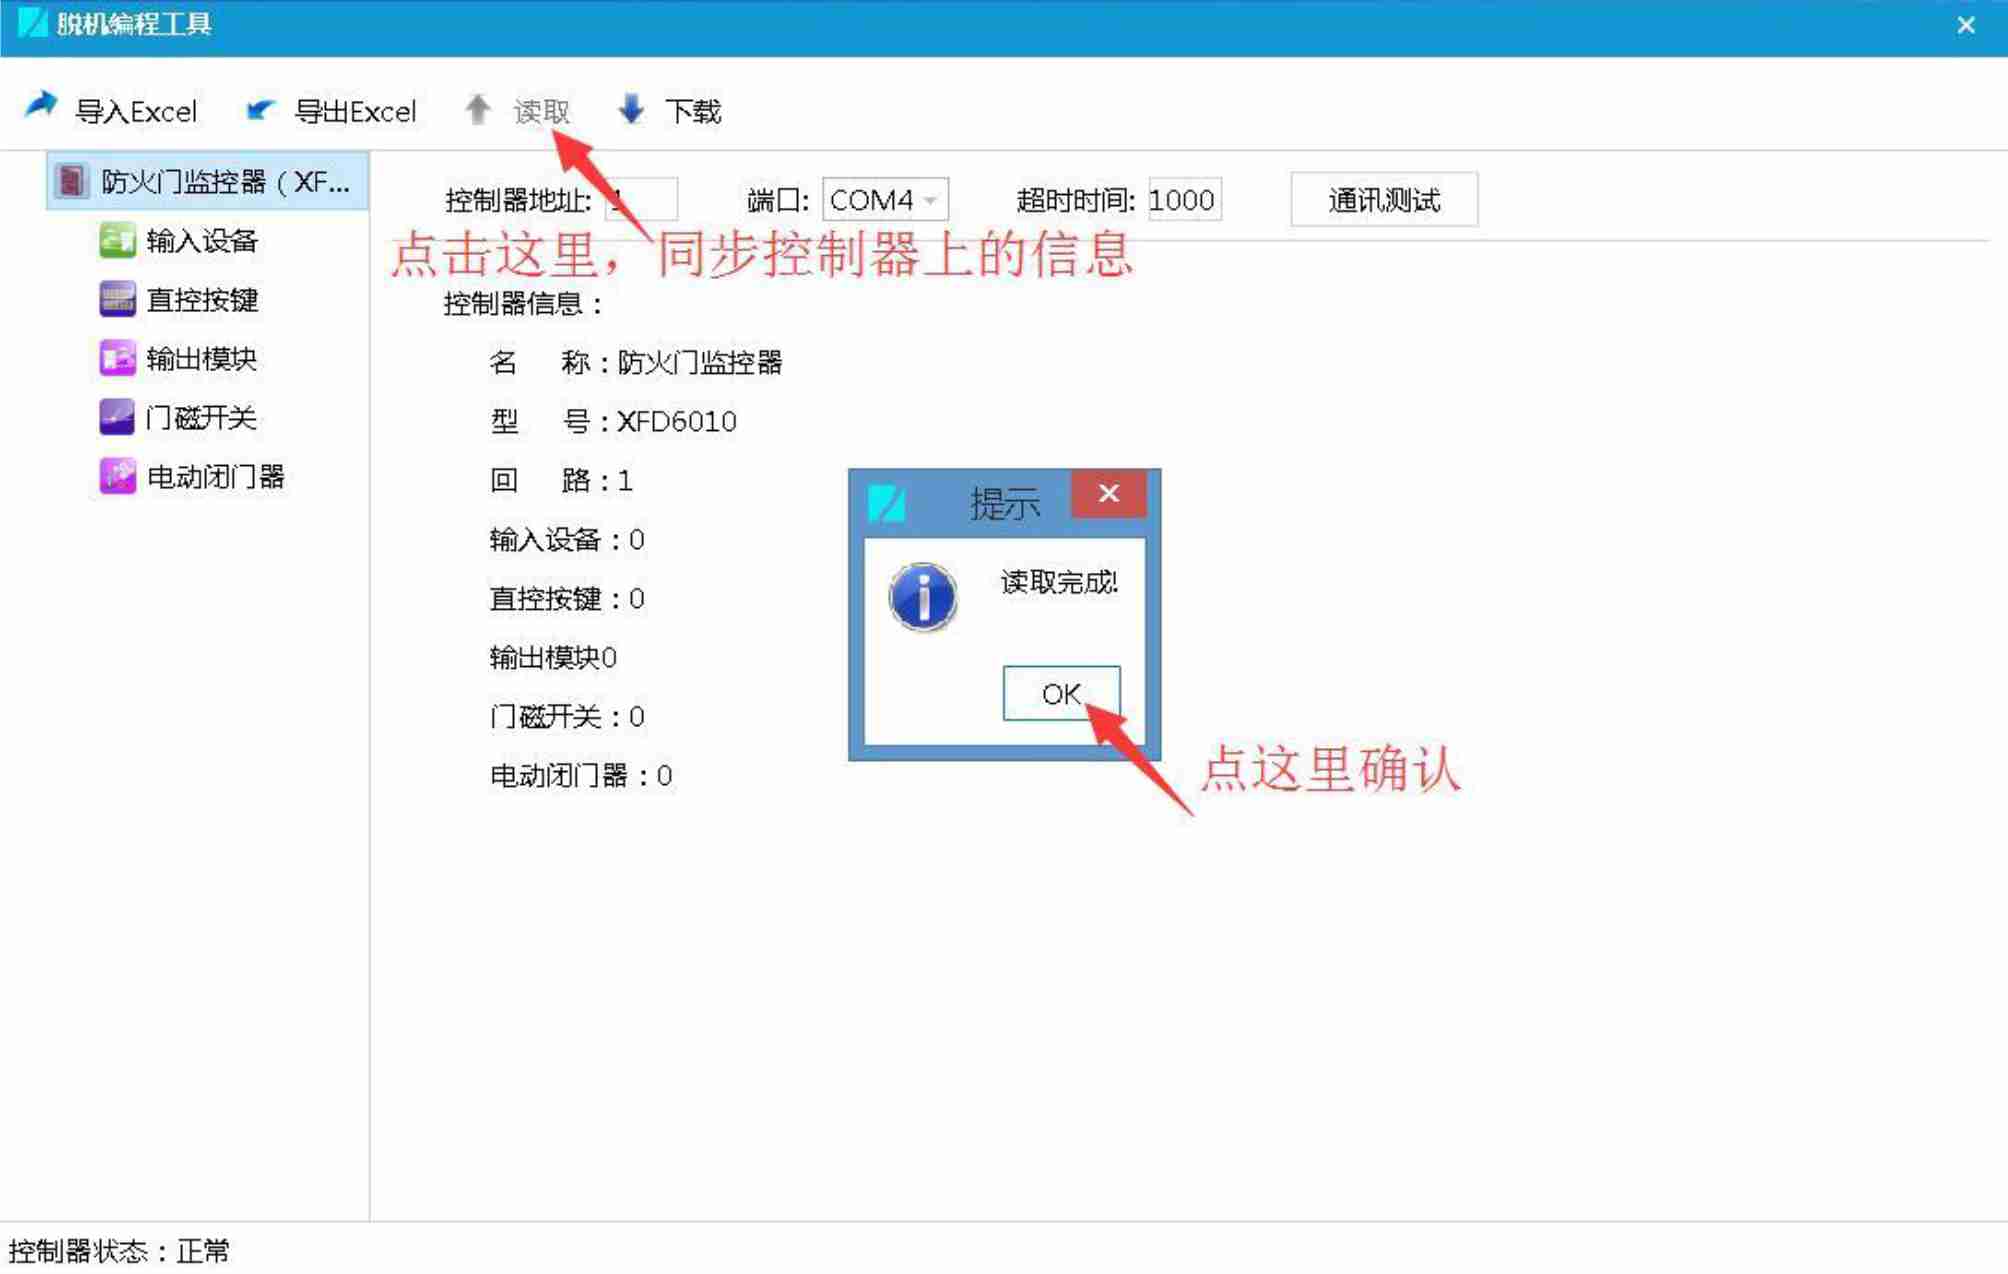Click the Download (下载) down-arrow icon
This screenshot has height=1274, width=2008.
point(631,109)
